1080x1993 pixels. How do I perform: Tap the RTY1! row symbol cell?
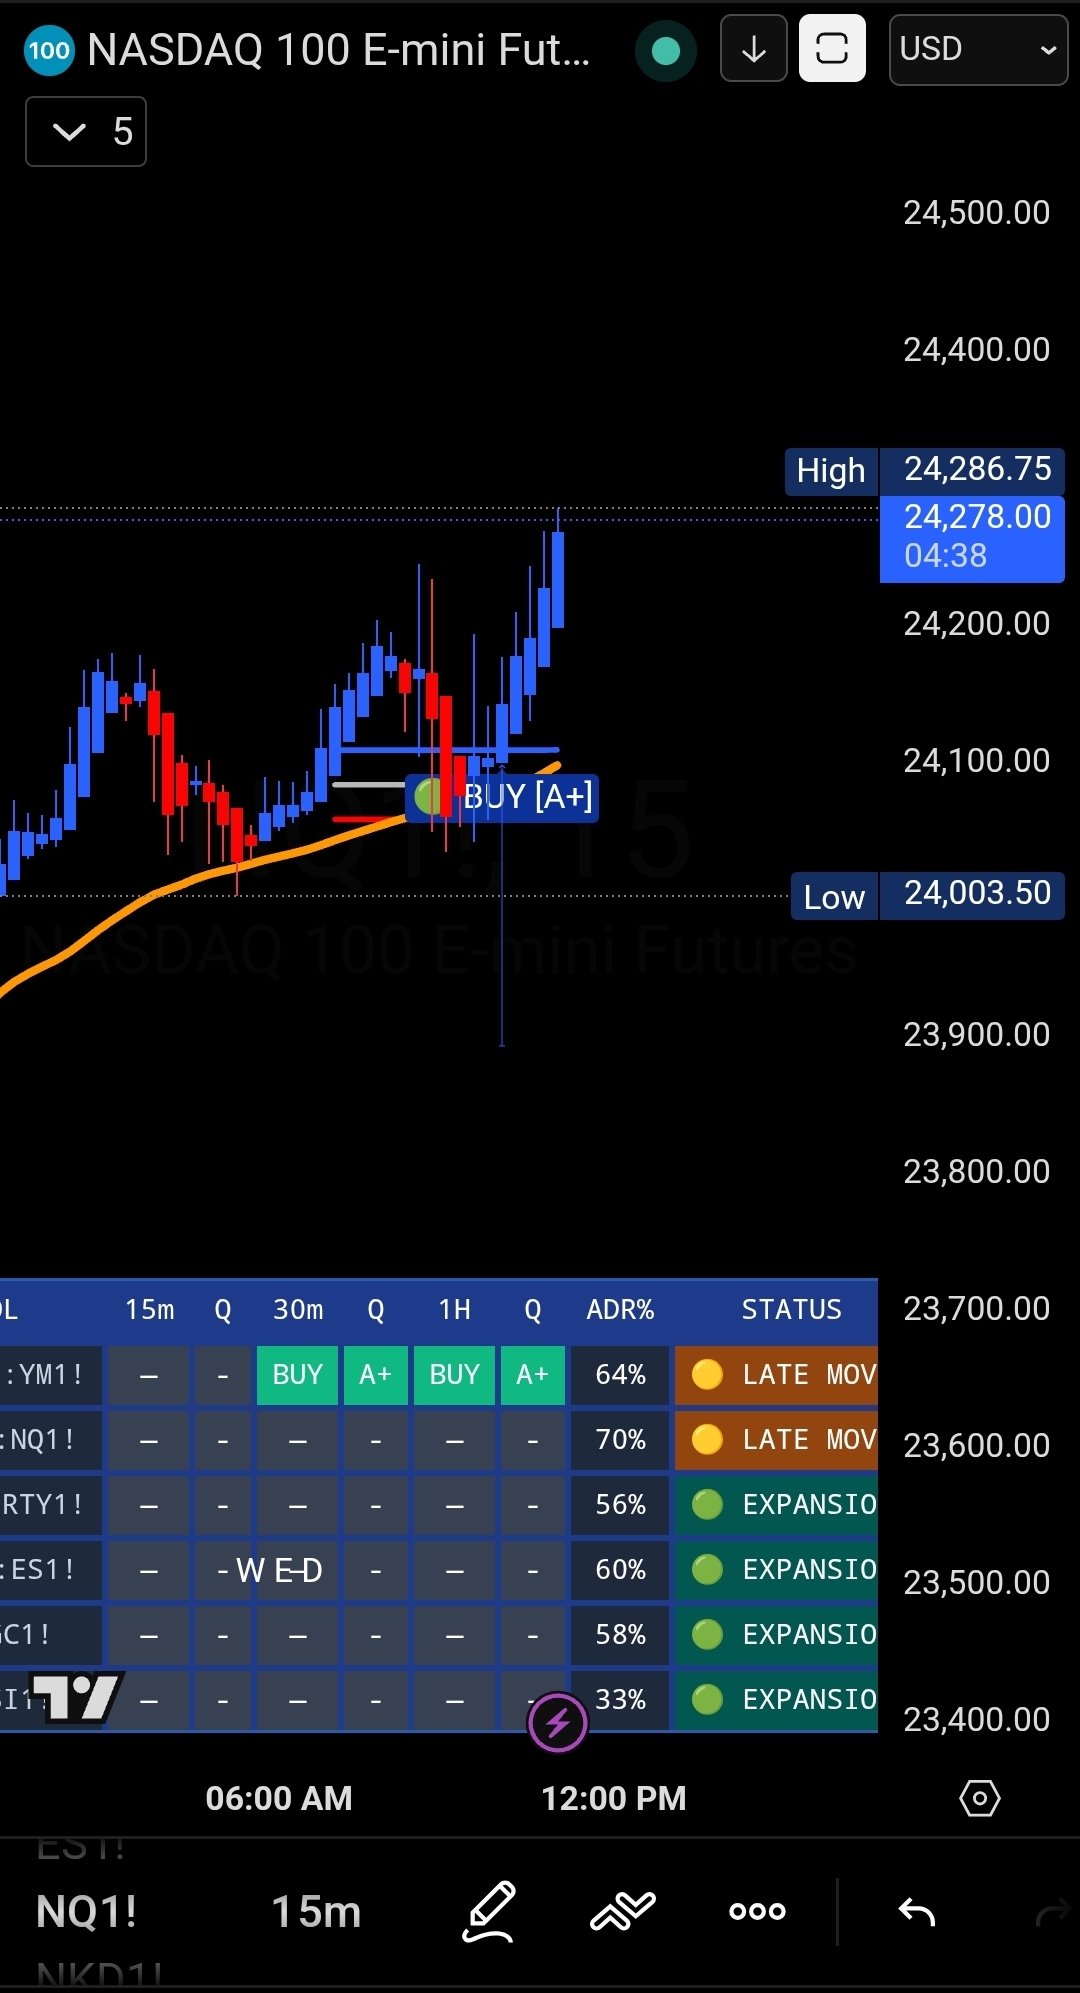(x=50, y=1505)
